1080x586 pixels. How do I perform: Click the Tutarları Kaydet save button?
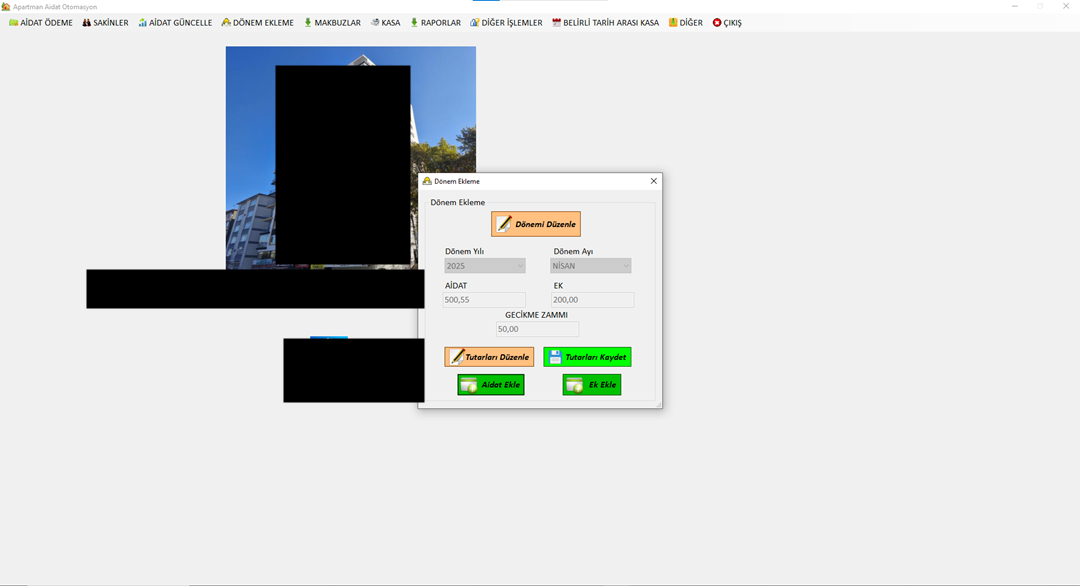[587, 357]
